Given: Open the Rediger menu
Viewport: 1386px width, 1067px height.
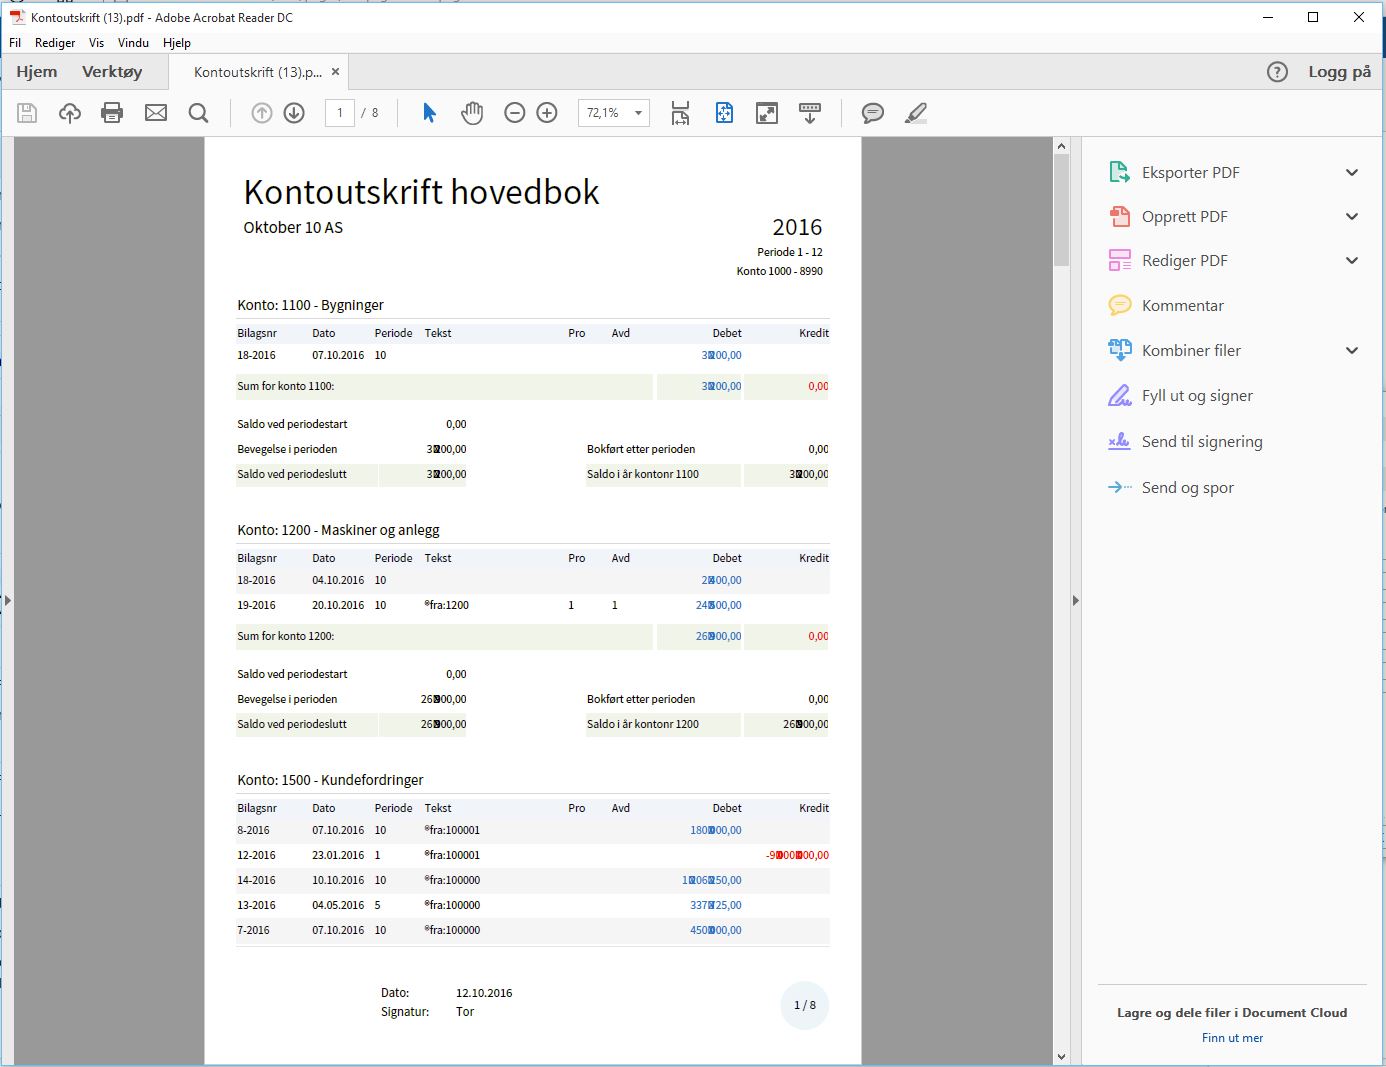Looking at the screenshot, I should (55, 43).
